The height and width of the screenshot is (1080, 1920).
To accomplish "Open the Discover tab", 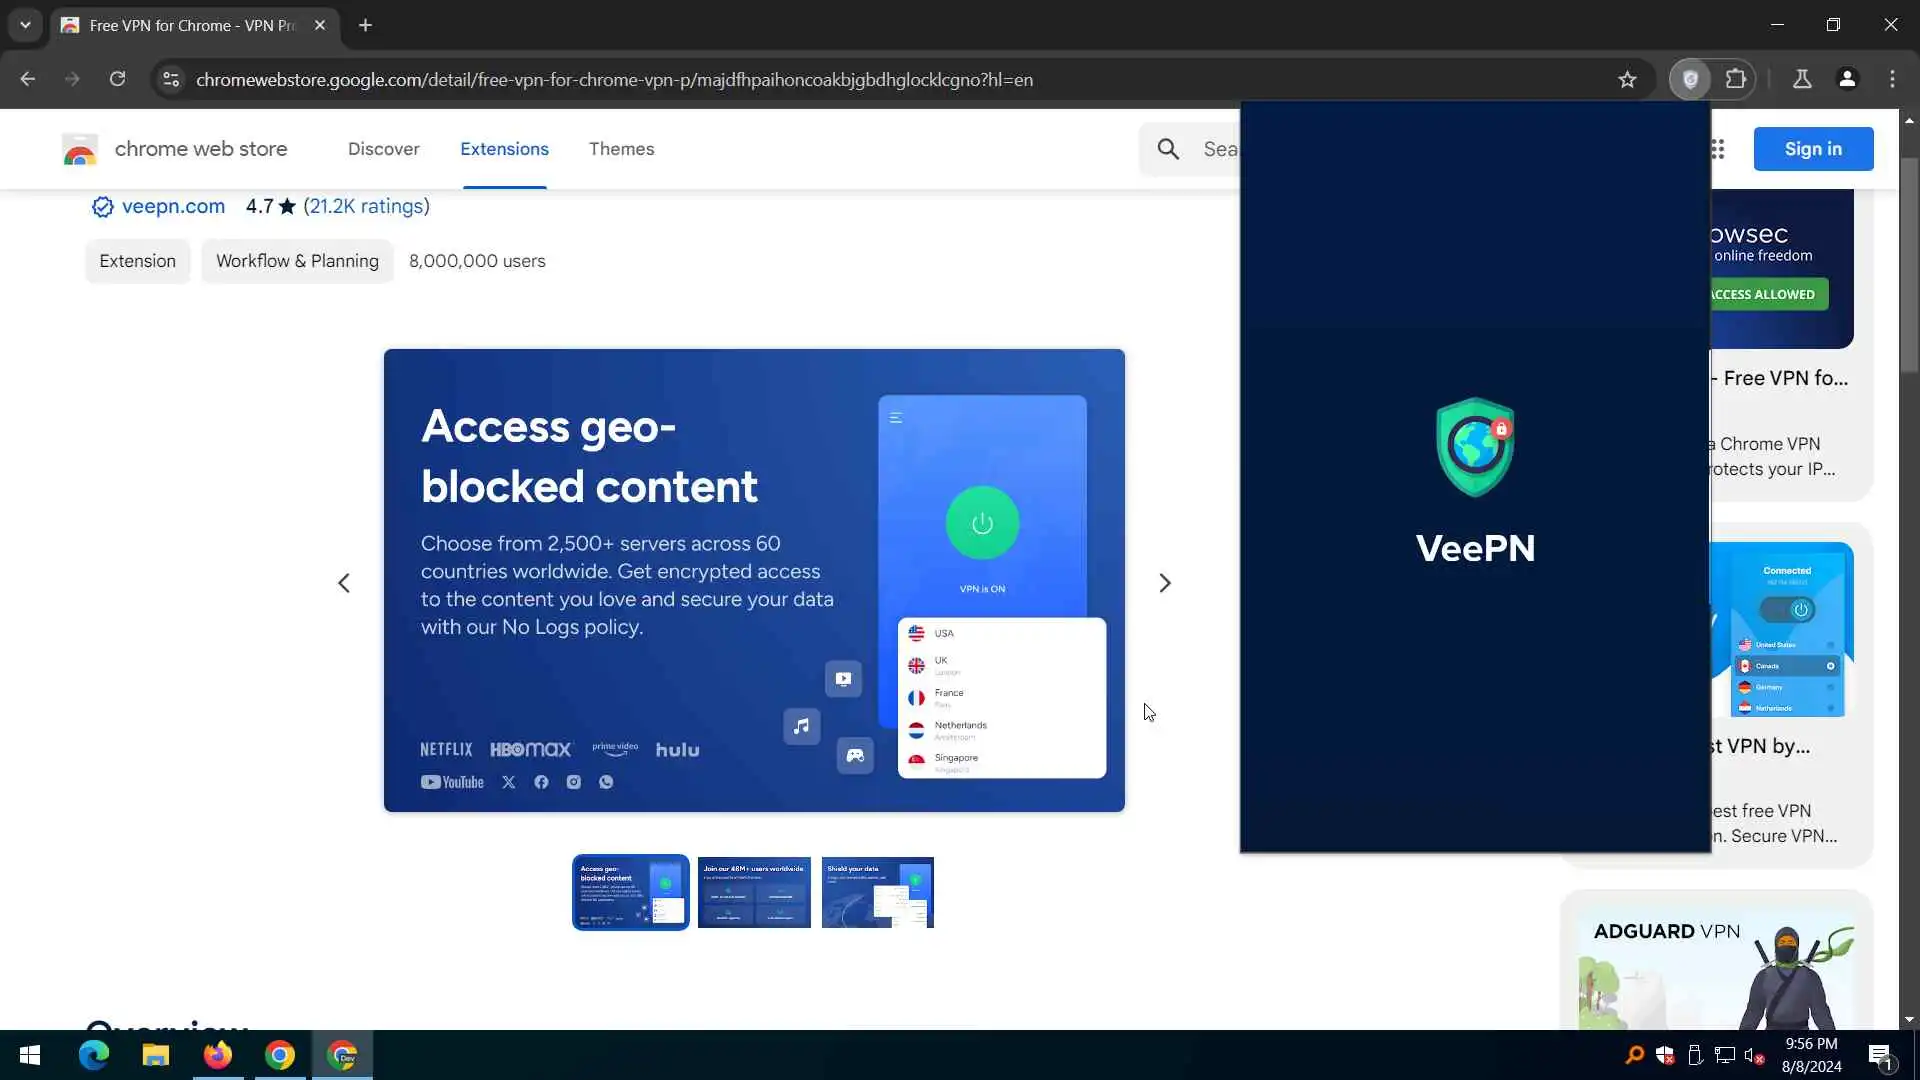I will 383,149.
